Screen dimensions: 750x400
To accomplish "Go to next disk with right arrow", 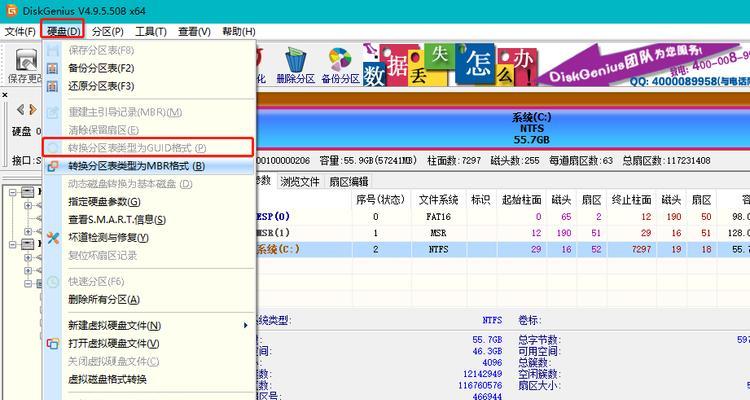I will point(33,110).
